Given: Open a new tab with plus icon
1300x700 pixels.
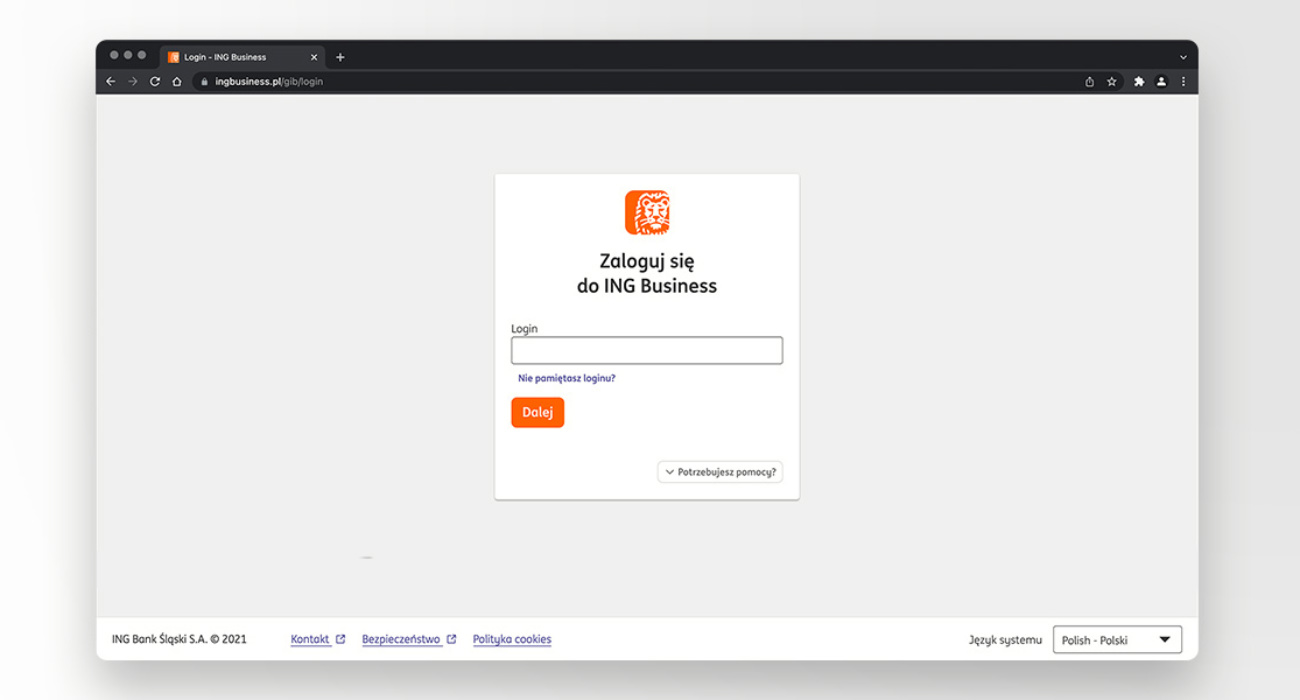Looking at the screenshot, I should click(340, 57).
